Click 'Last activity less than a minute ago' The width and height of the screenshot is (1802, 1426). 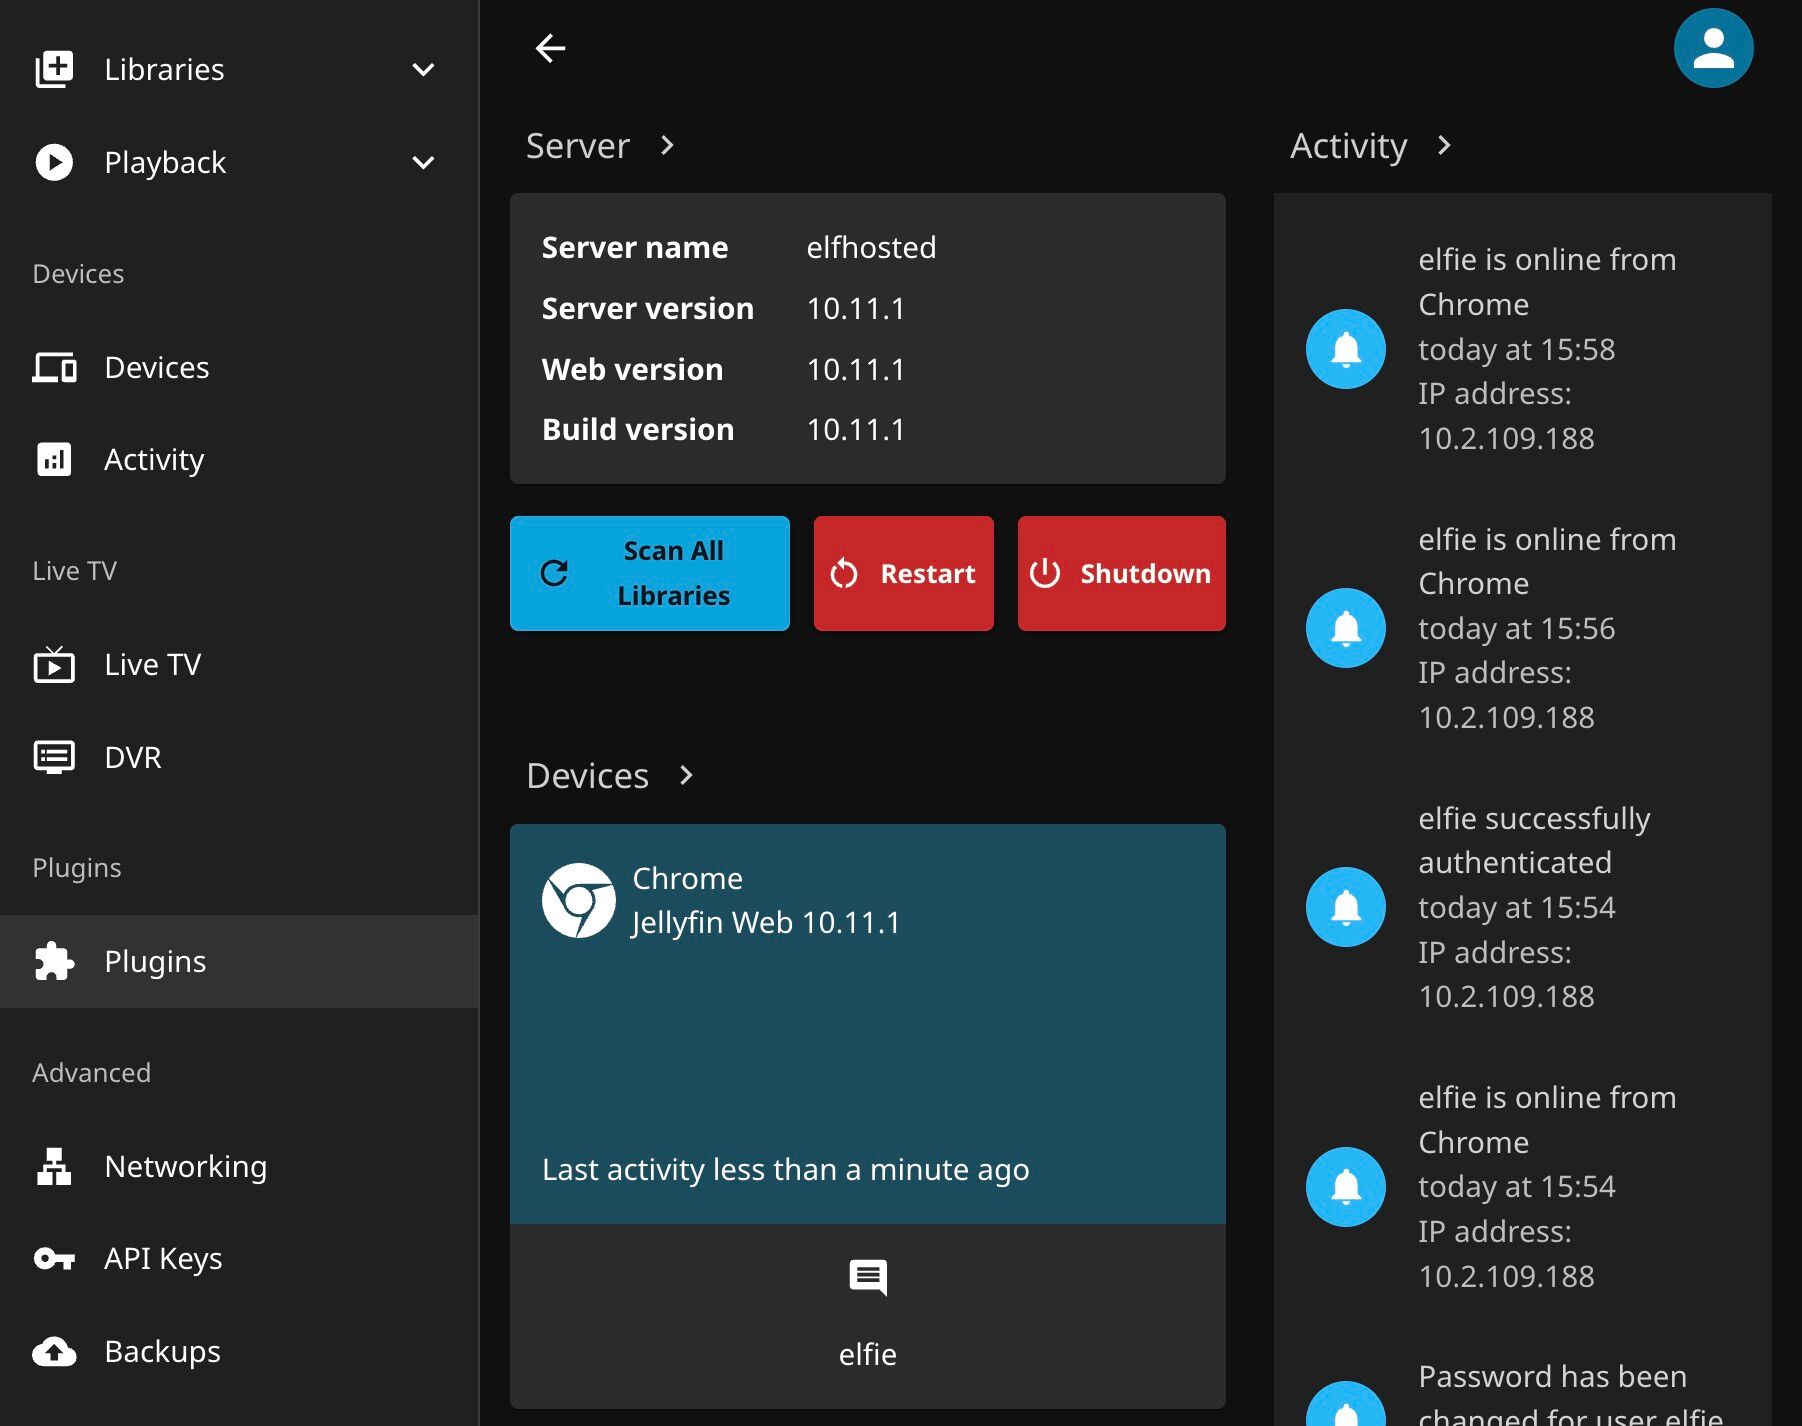[785, 1169]
